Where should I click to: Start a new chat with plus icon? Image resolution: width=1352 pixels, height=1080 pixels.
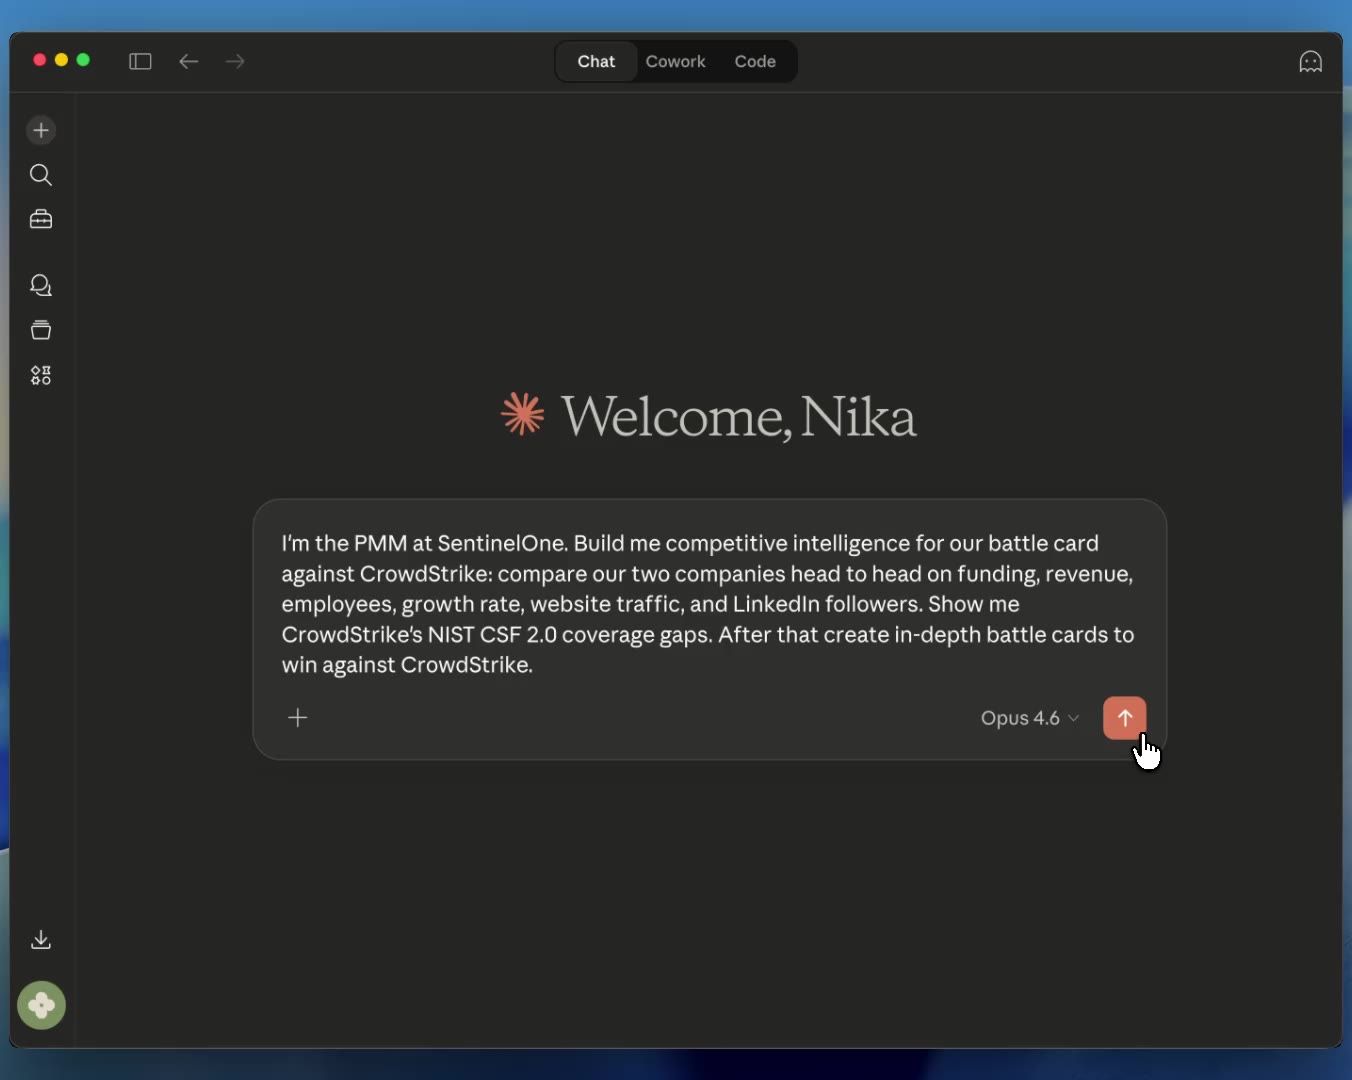pos(41,130)
